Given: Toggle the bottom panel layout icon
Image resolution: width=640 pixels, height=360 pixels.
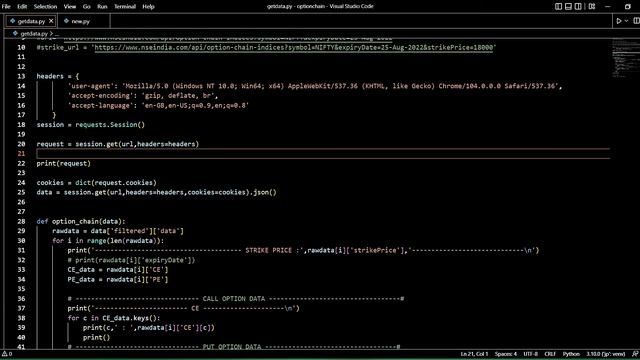Looking at the screenshot, I should (568, 7).
